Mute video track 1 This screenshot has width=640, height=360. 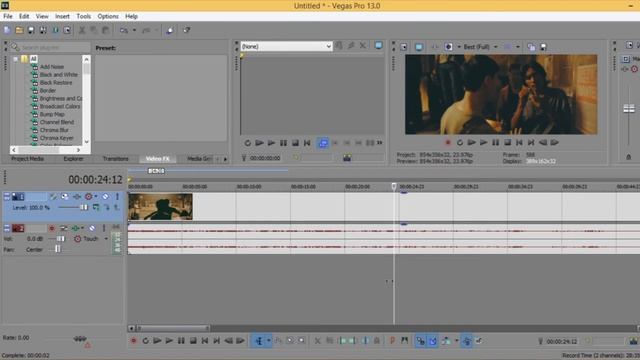point(105,197)
